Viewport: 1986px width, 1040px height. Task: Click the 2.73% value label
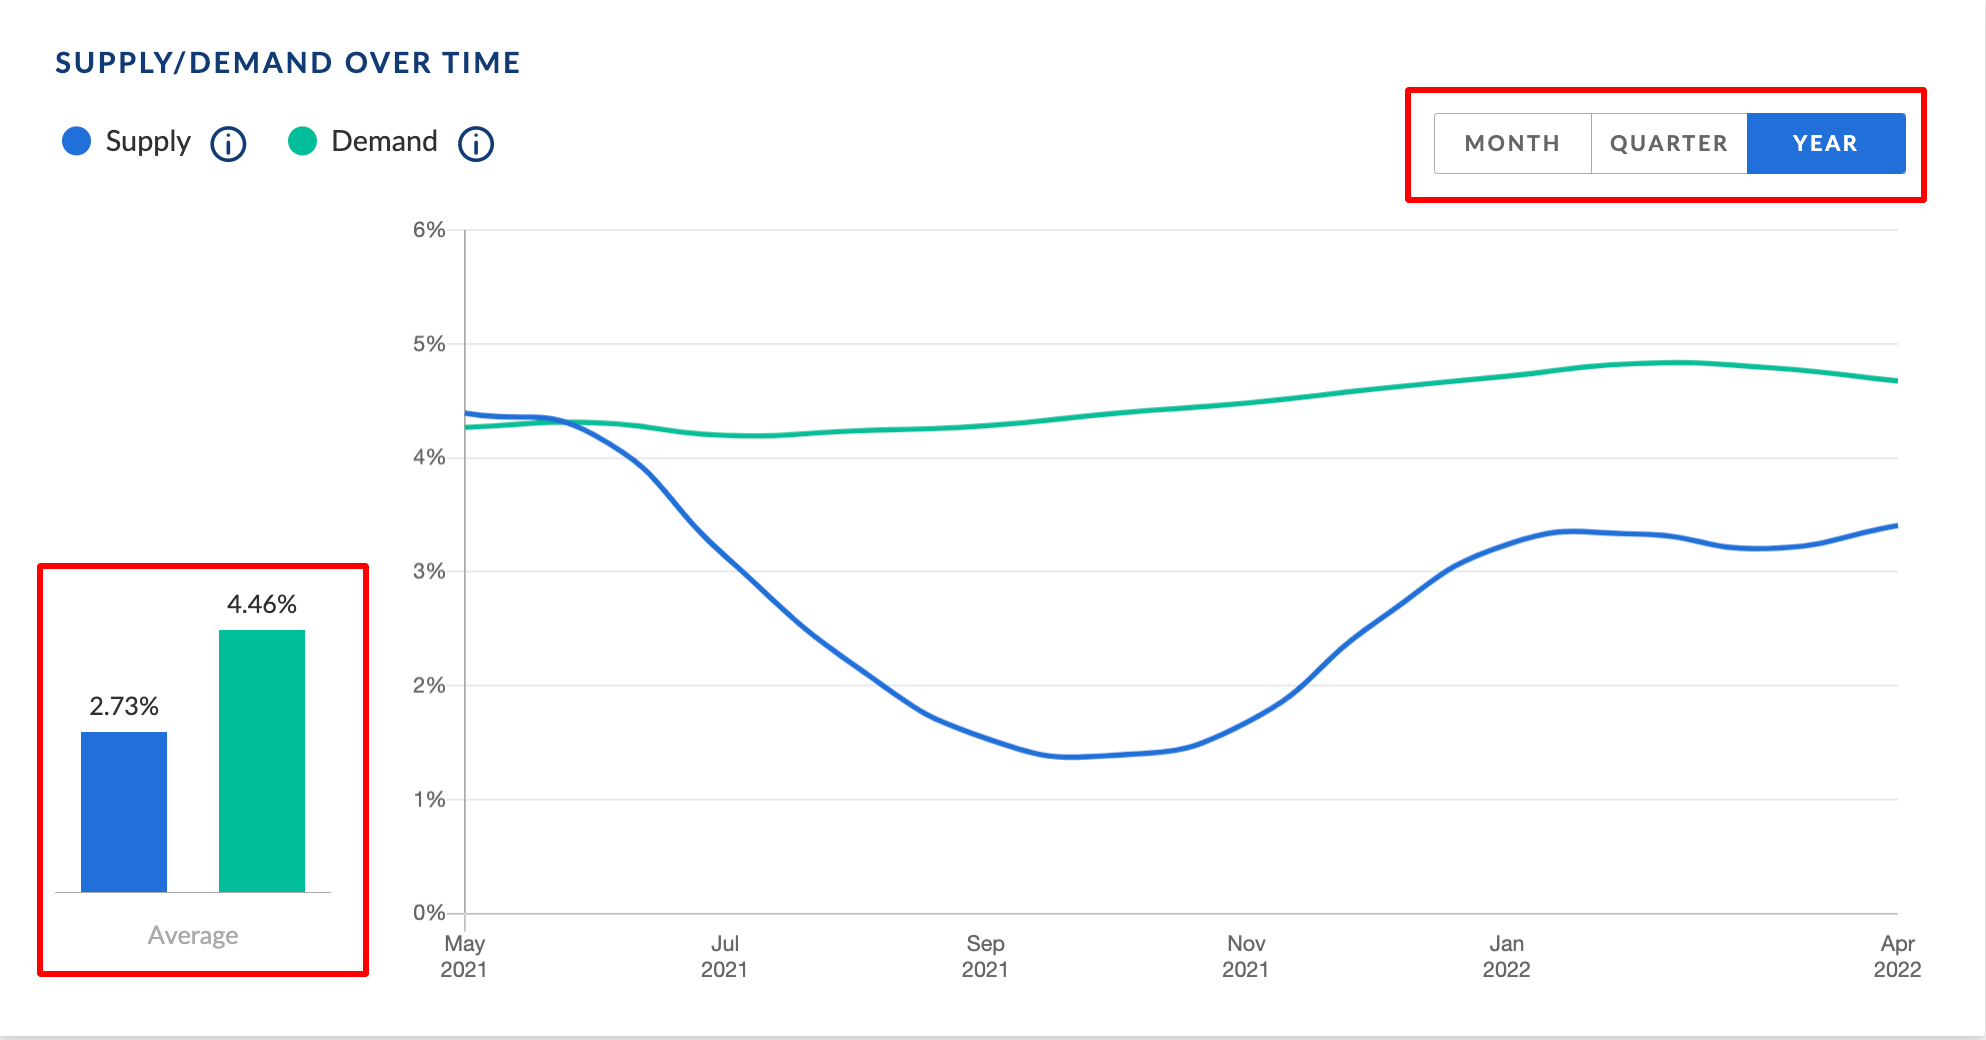[124, 706]
